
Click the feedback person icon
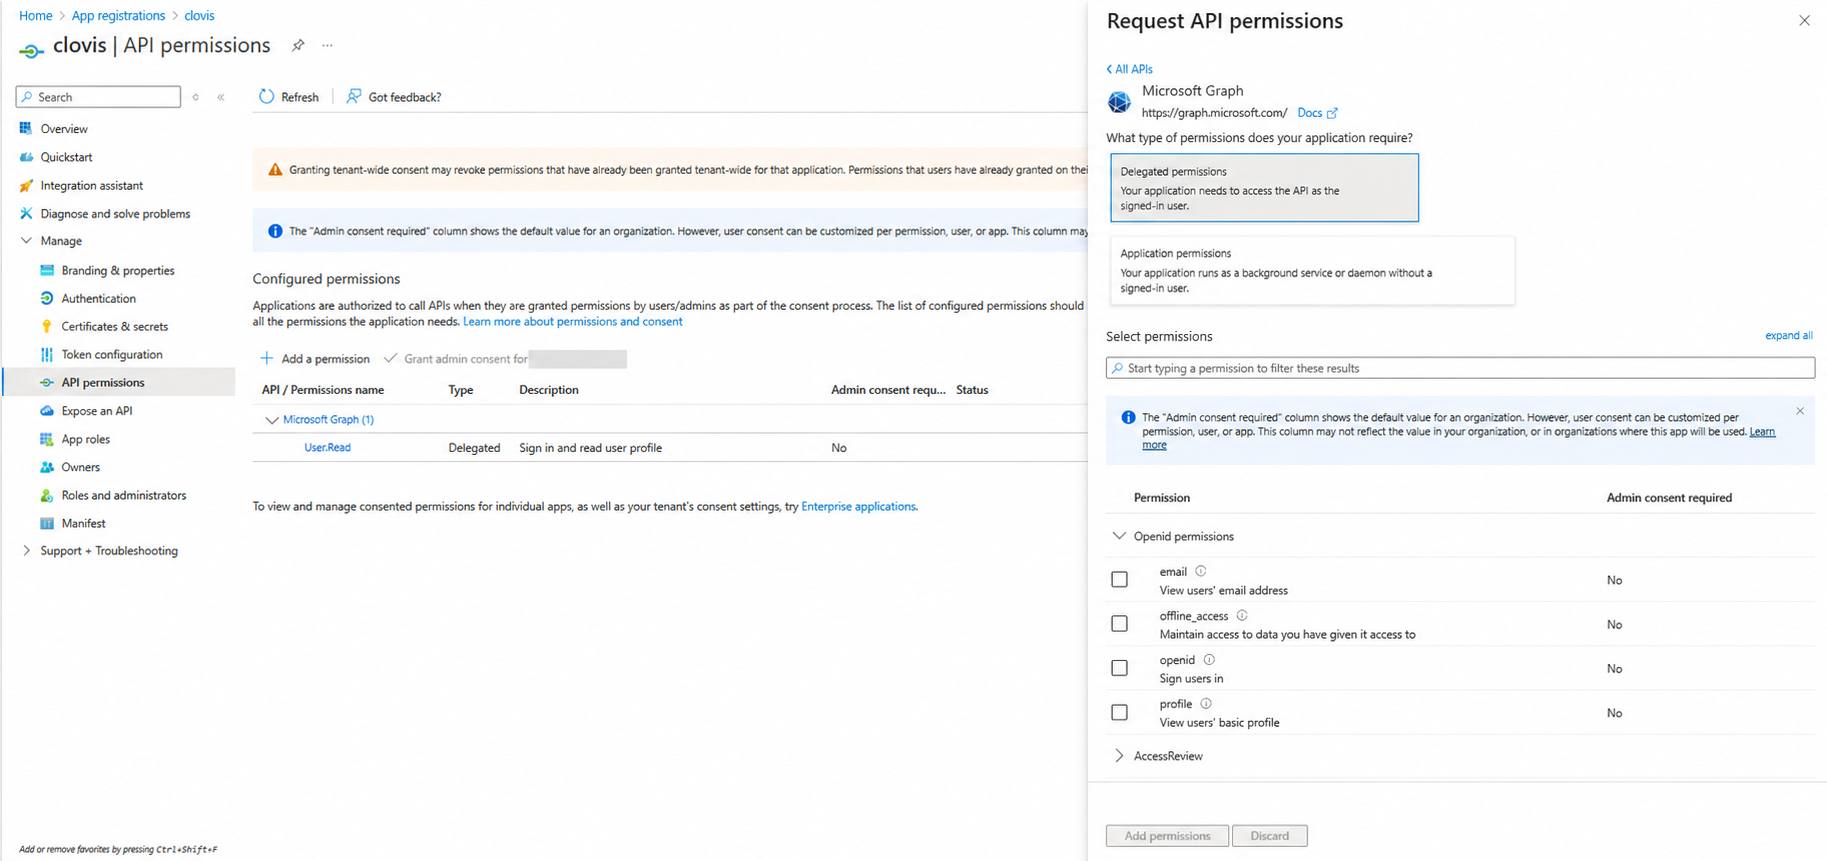pyautogui.click(x=354, y=96)
